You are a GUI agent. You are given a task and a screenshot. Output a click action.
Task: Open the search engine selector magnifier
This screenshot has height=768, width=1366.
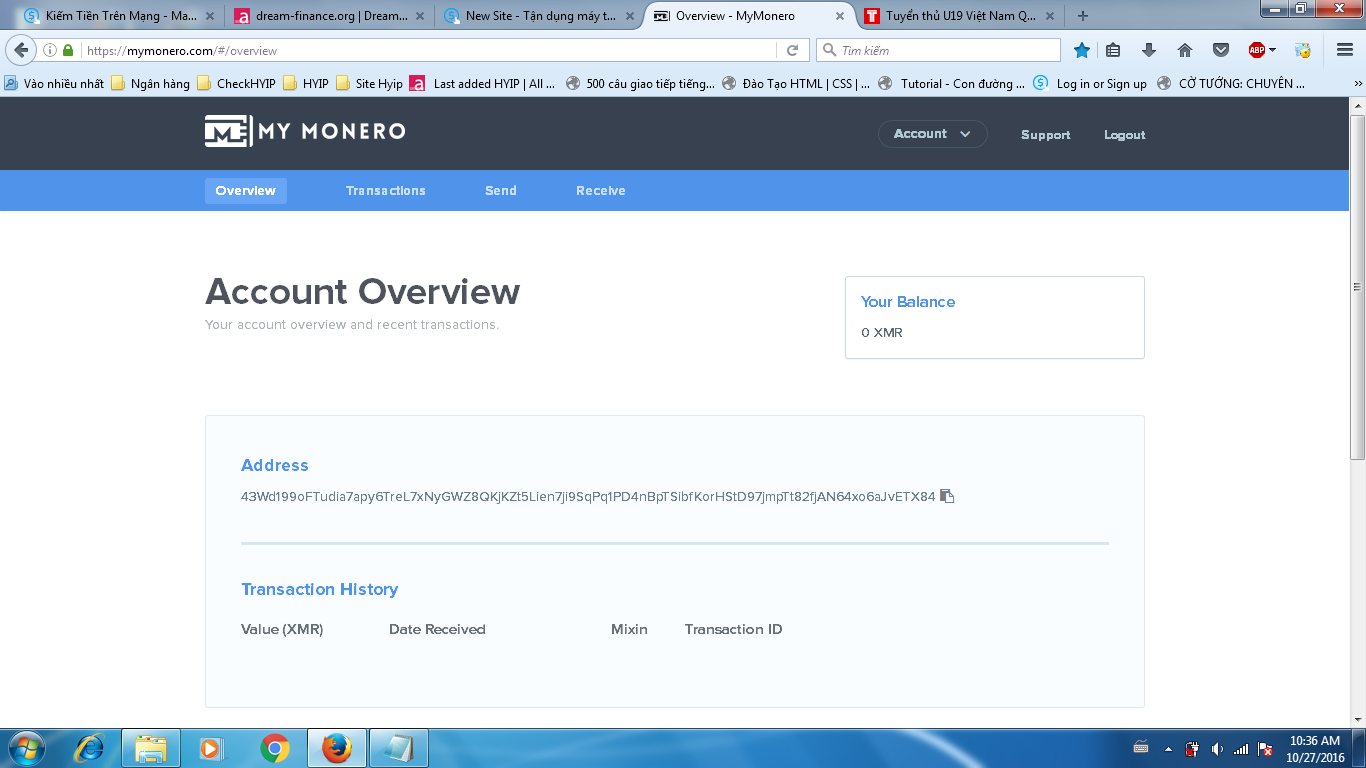tap(830, 50)
